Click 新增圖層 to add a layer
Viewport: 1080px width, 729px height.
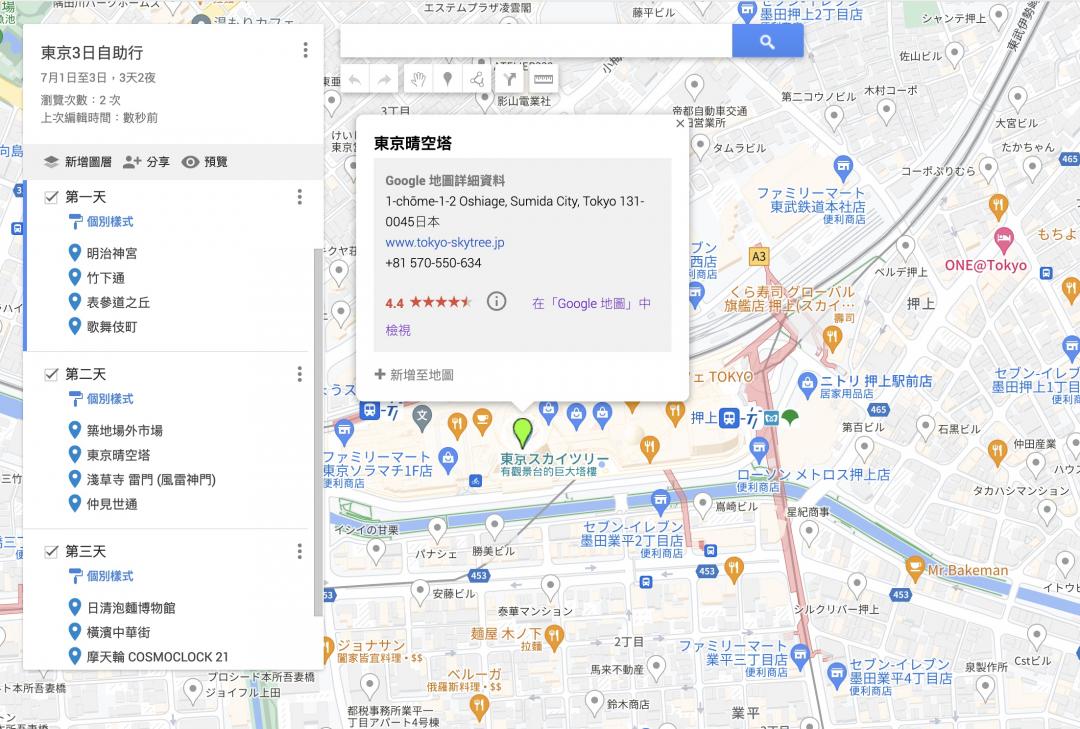point(77,162)
